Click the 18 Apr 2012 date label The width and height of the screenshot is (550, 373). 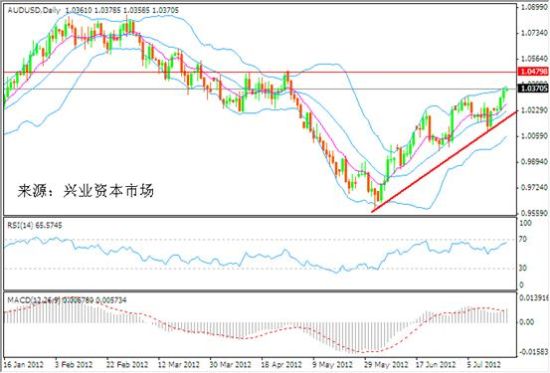click(282, 364)
